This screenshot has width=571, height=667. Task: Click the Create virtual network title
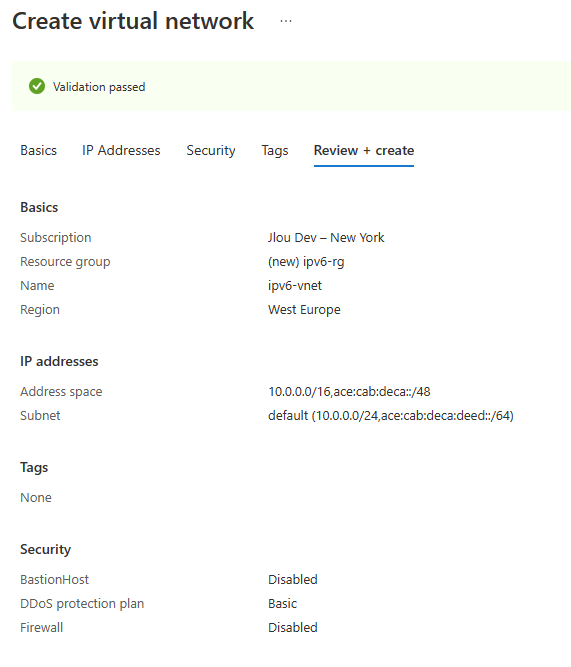pos(133,21)
